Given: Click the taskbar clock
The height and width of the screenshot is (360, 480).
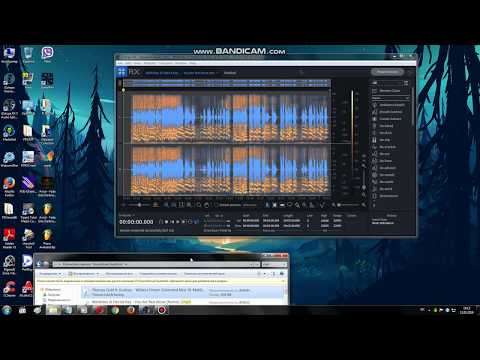Looking at the screenshot, I should pos(466,310).
